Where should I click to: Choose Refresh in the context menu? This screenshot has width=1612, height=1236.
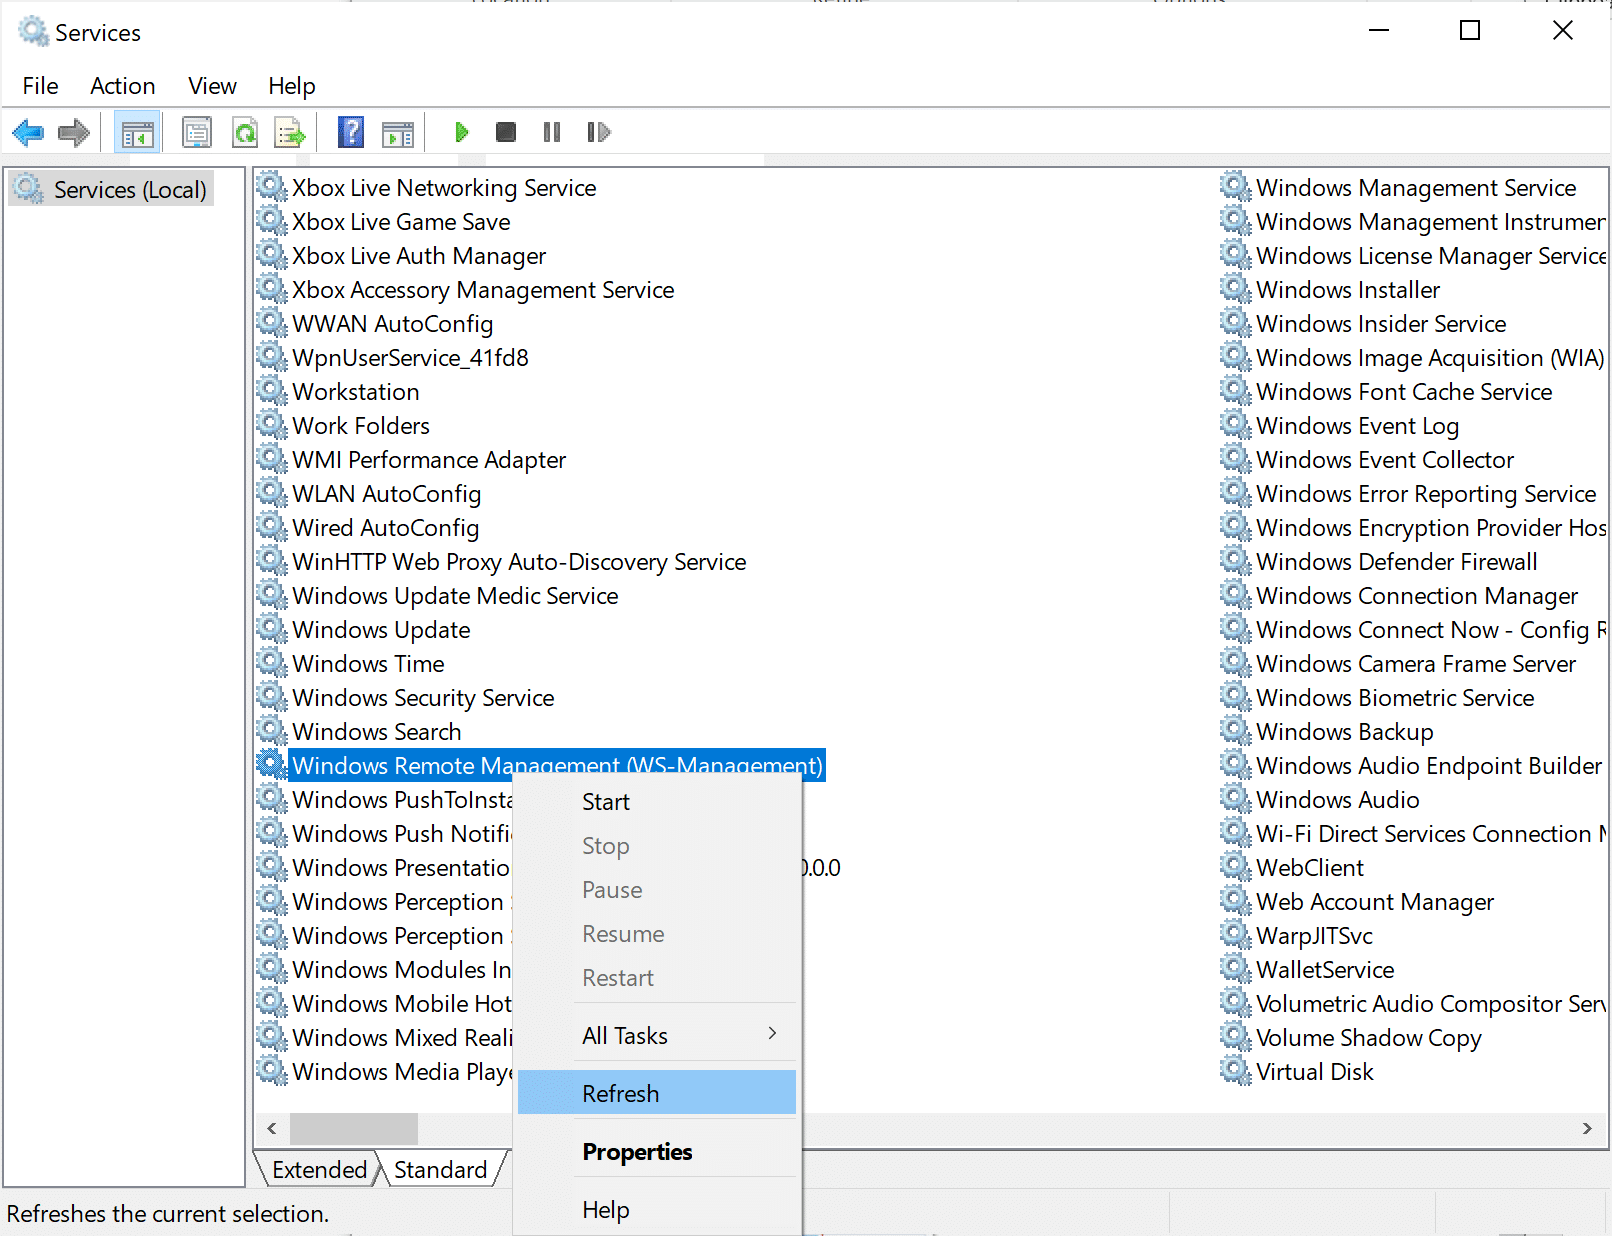click(x=620, y=1093)
